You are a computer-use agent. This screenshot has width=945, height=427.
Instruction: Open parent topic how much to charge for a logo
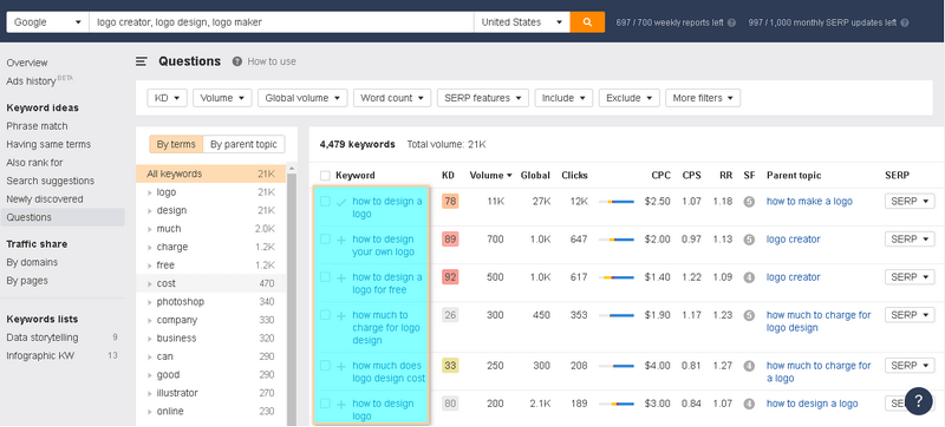818,372
